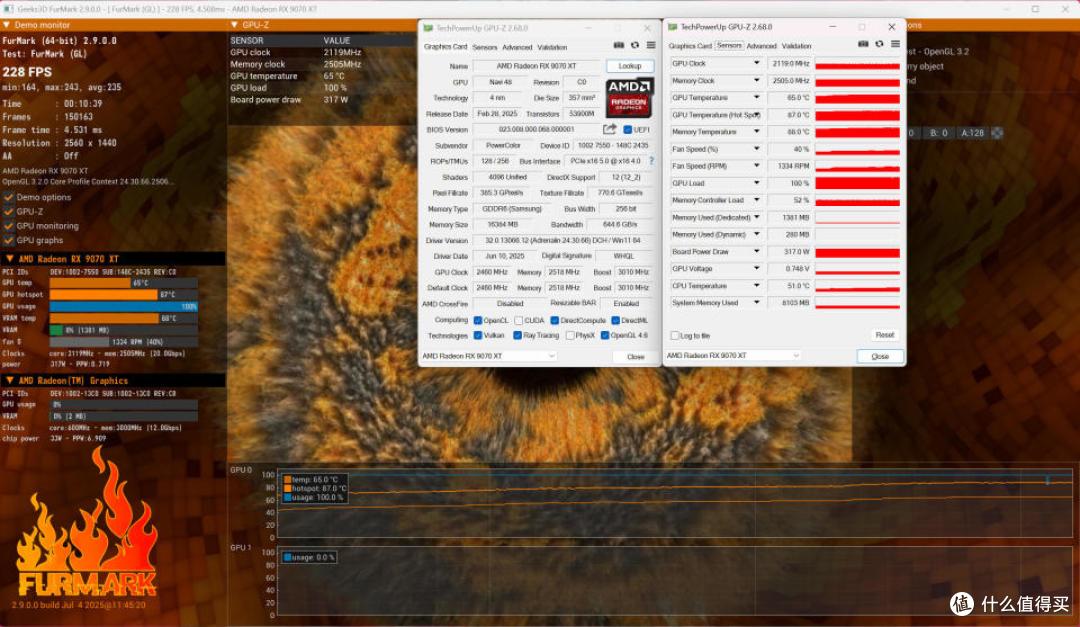This screenshot has height=627, width=1080.
Task: Open GPU selector combo in Sensors window
Action: (x=733, y=356)
